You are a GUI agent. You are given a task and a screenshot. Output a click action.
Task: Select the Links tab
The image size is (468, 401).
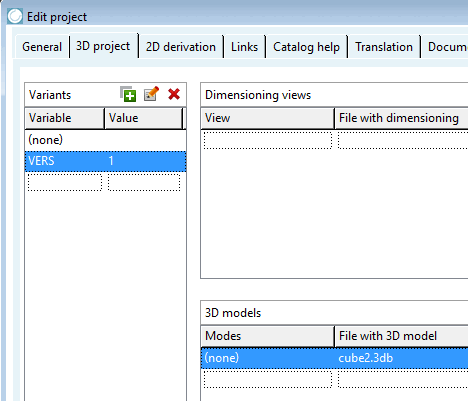[244, 47]
